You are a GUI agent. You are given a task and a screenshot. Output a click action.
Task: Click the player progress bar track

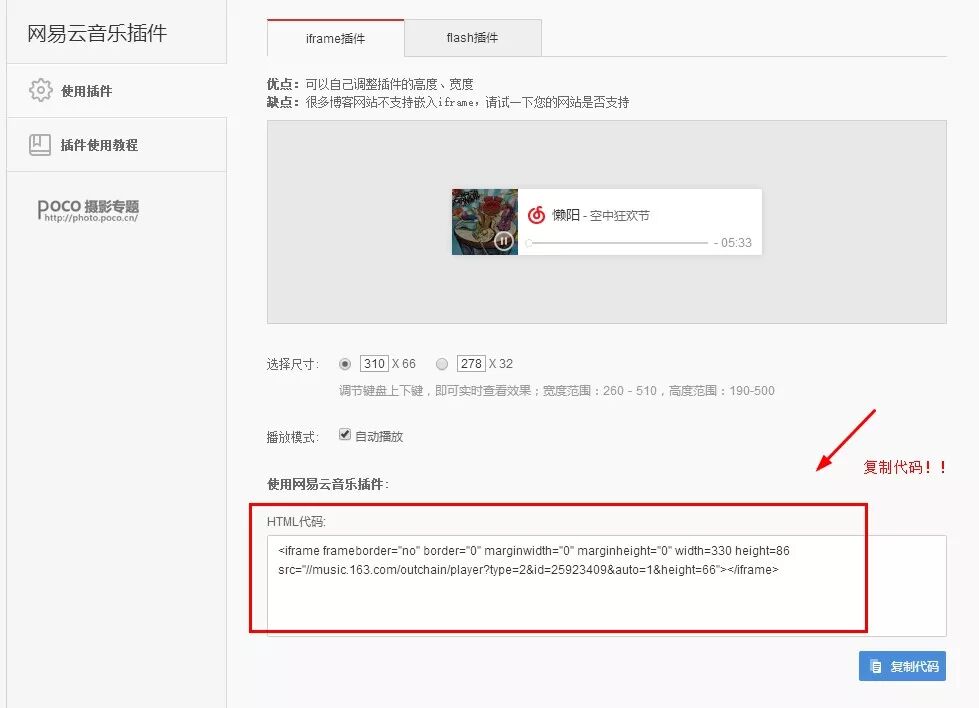[618, 242]
